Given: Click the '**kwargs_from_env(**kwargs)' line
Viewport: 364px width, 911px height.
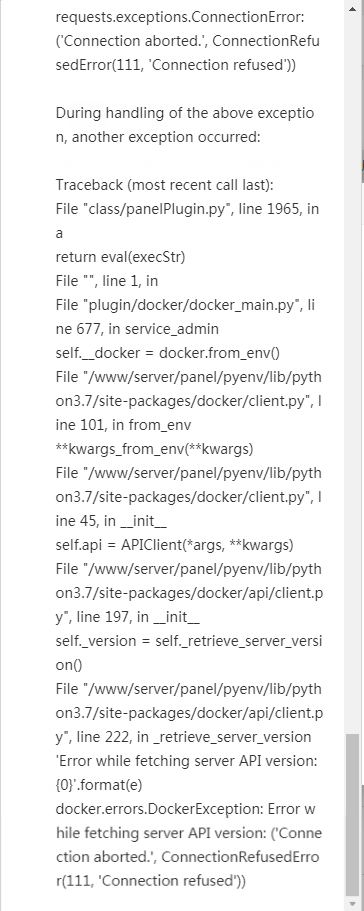Looking at the screenshot, I should click(x=154, y=449).
